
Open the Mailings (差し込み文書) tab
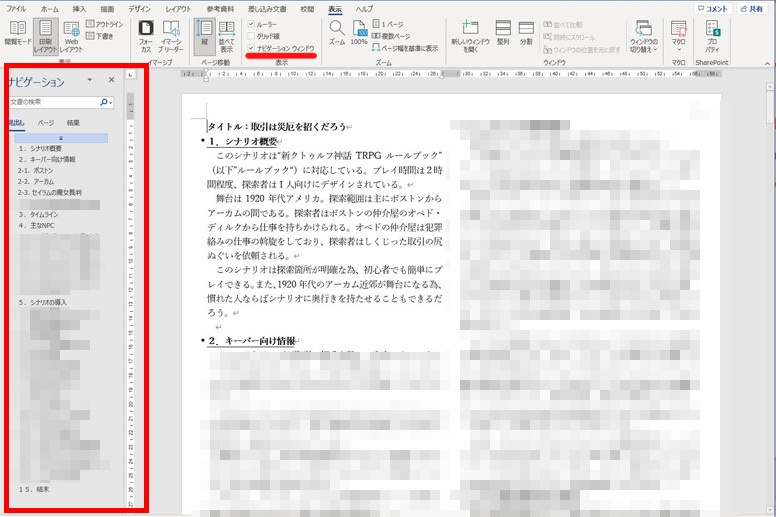coord(267,9)
